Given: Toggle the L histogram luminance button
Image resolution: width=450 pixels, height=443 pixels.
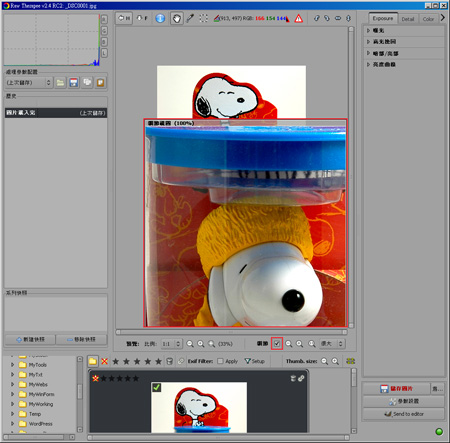Looking at the screenshot, I should point(104,53).
